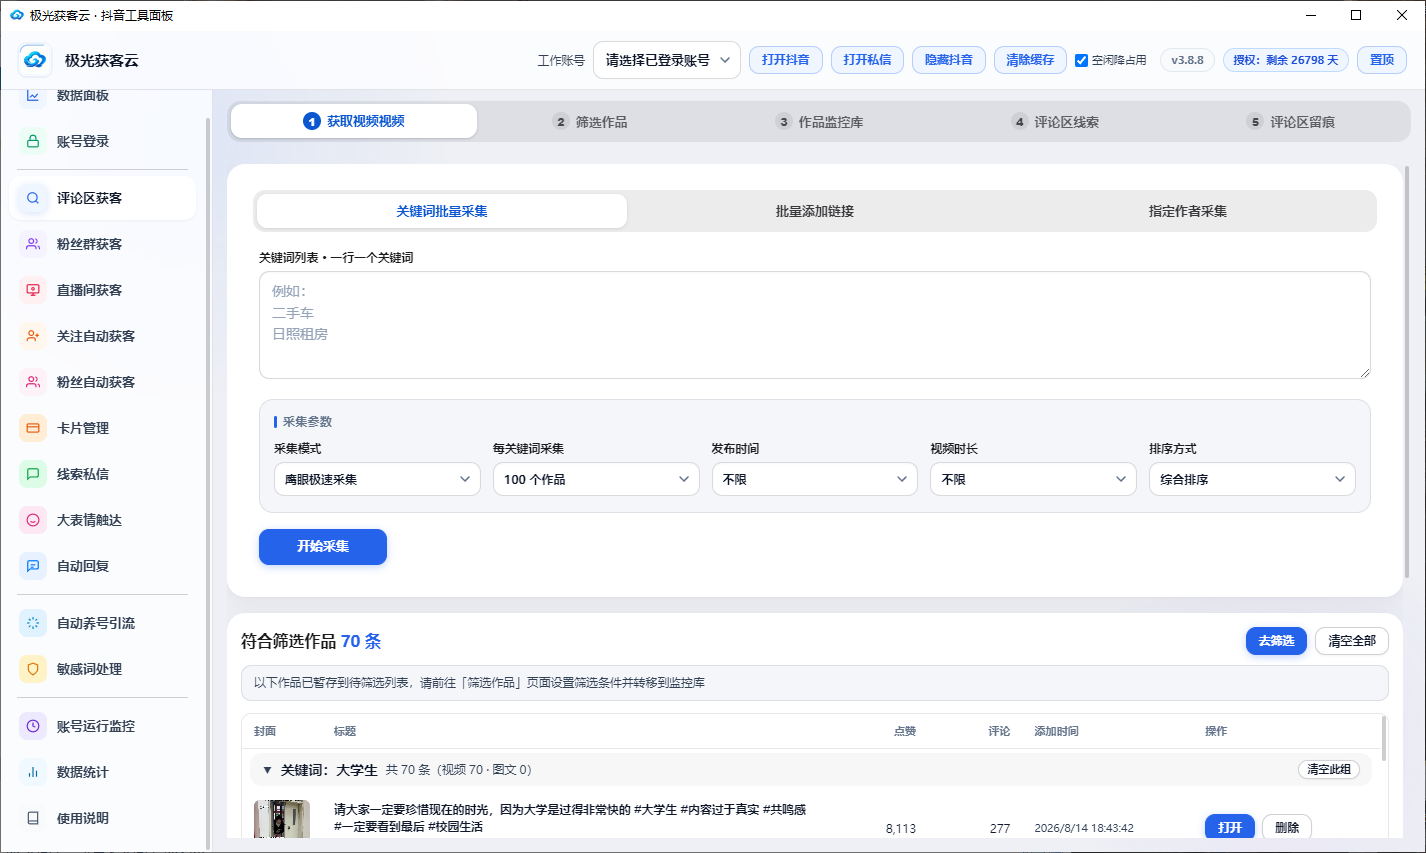Click step 4 number badge of 评论区线索
This screenshot has width=1426, height=853.
tap(1020, 122)
